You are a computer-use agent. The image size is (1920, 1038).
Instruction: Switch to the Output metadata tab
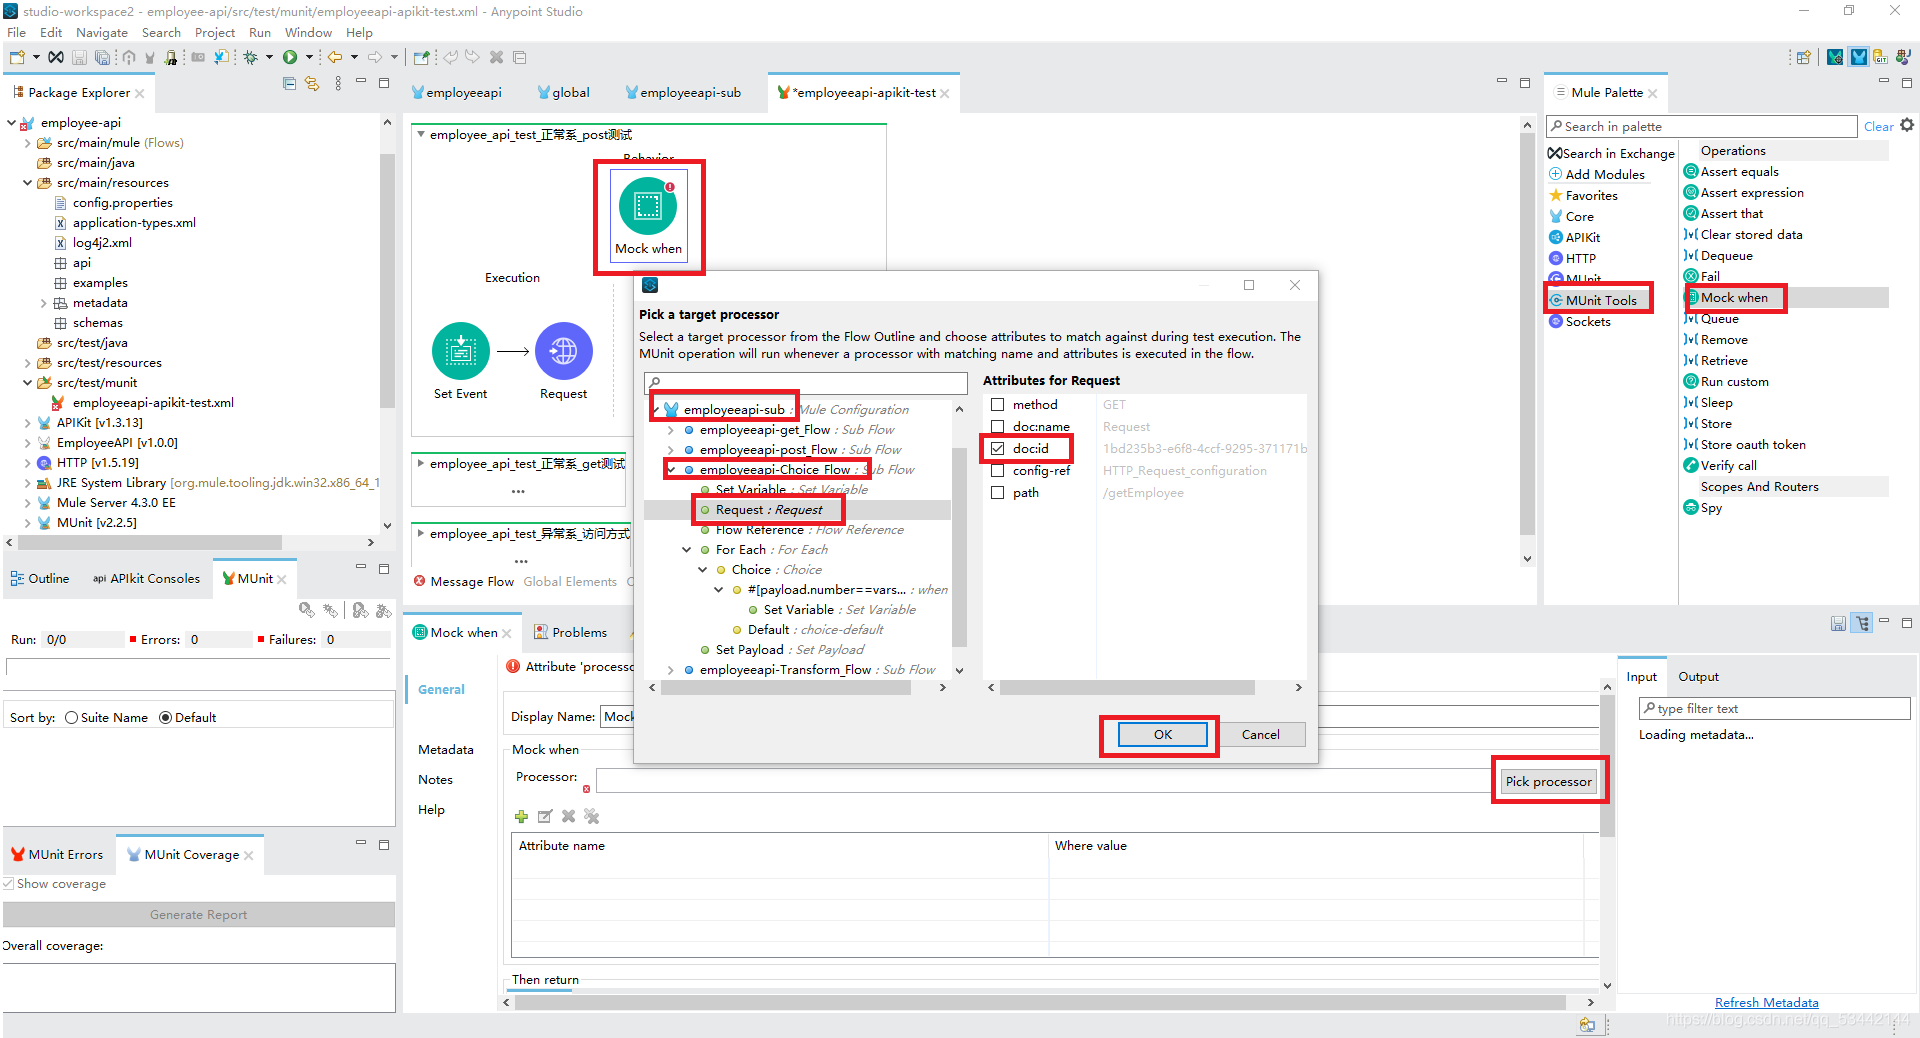pos(1698,676)
